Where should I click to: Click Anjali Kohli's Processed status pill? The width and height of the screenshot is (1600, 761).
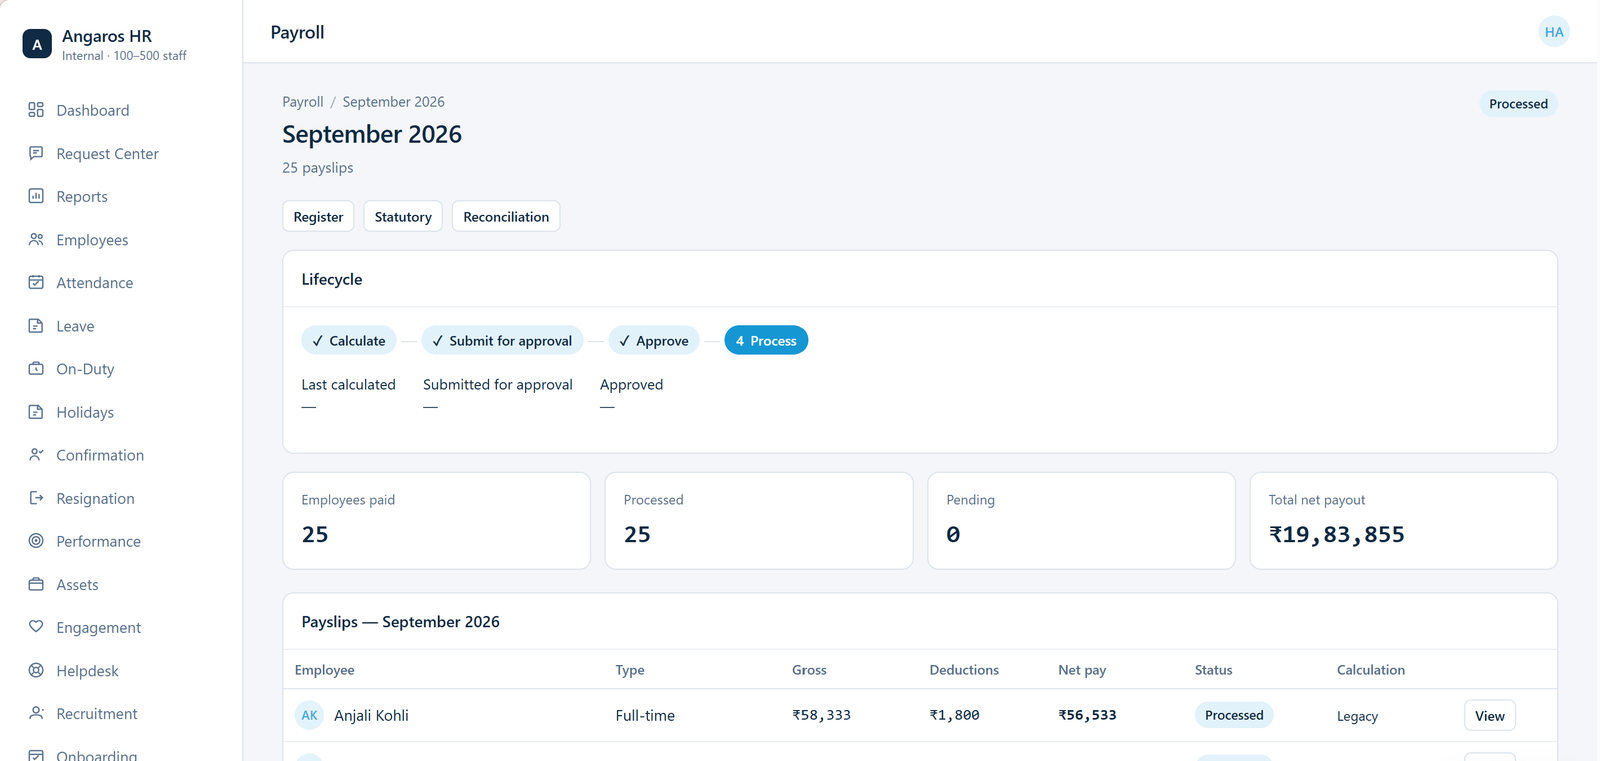(x=1234, y=715)
